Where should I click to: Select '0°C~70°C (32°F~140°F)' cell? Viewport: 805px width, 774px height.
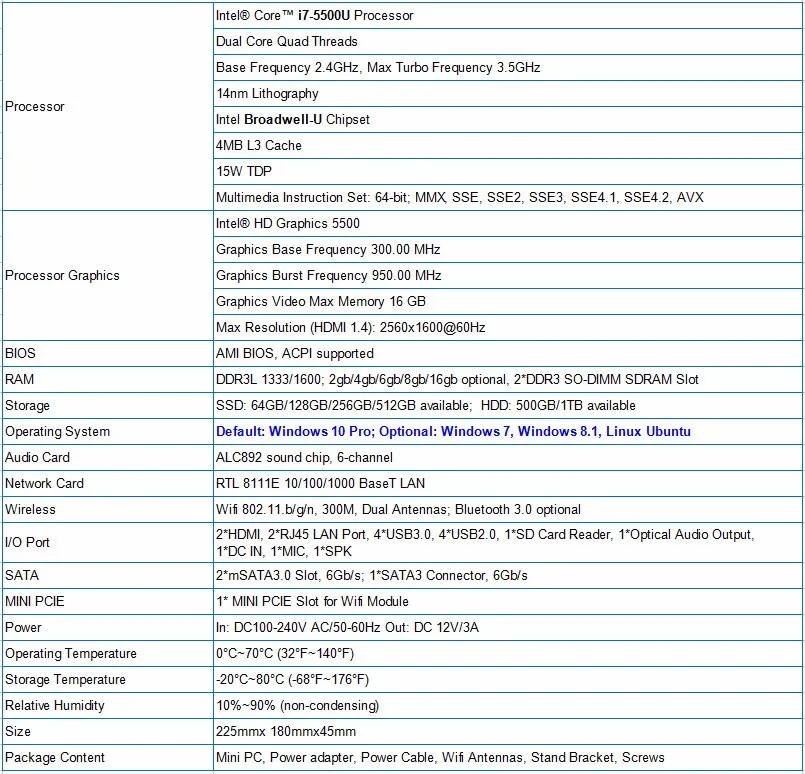point(508,653)
